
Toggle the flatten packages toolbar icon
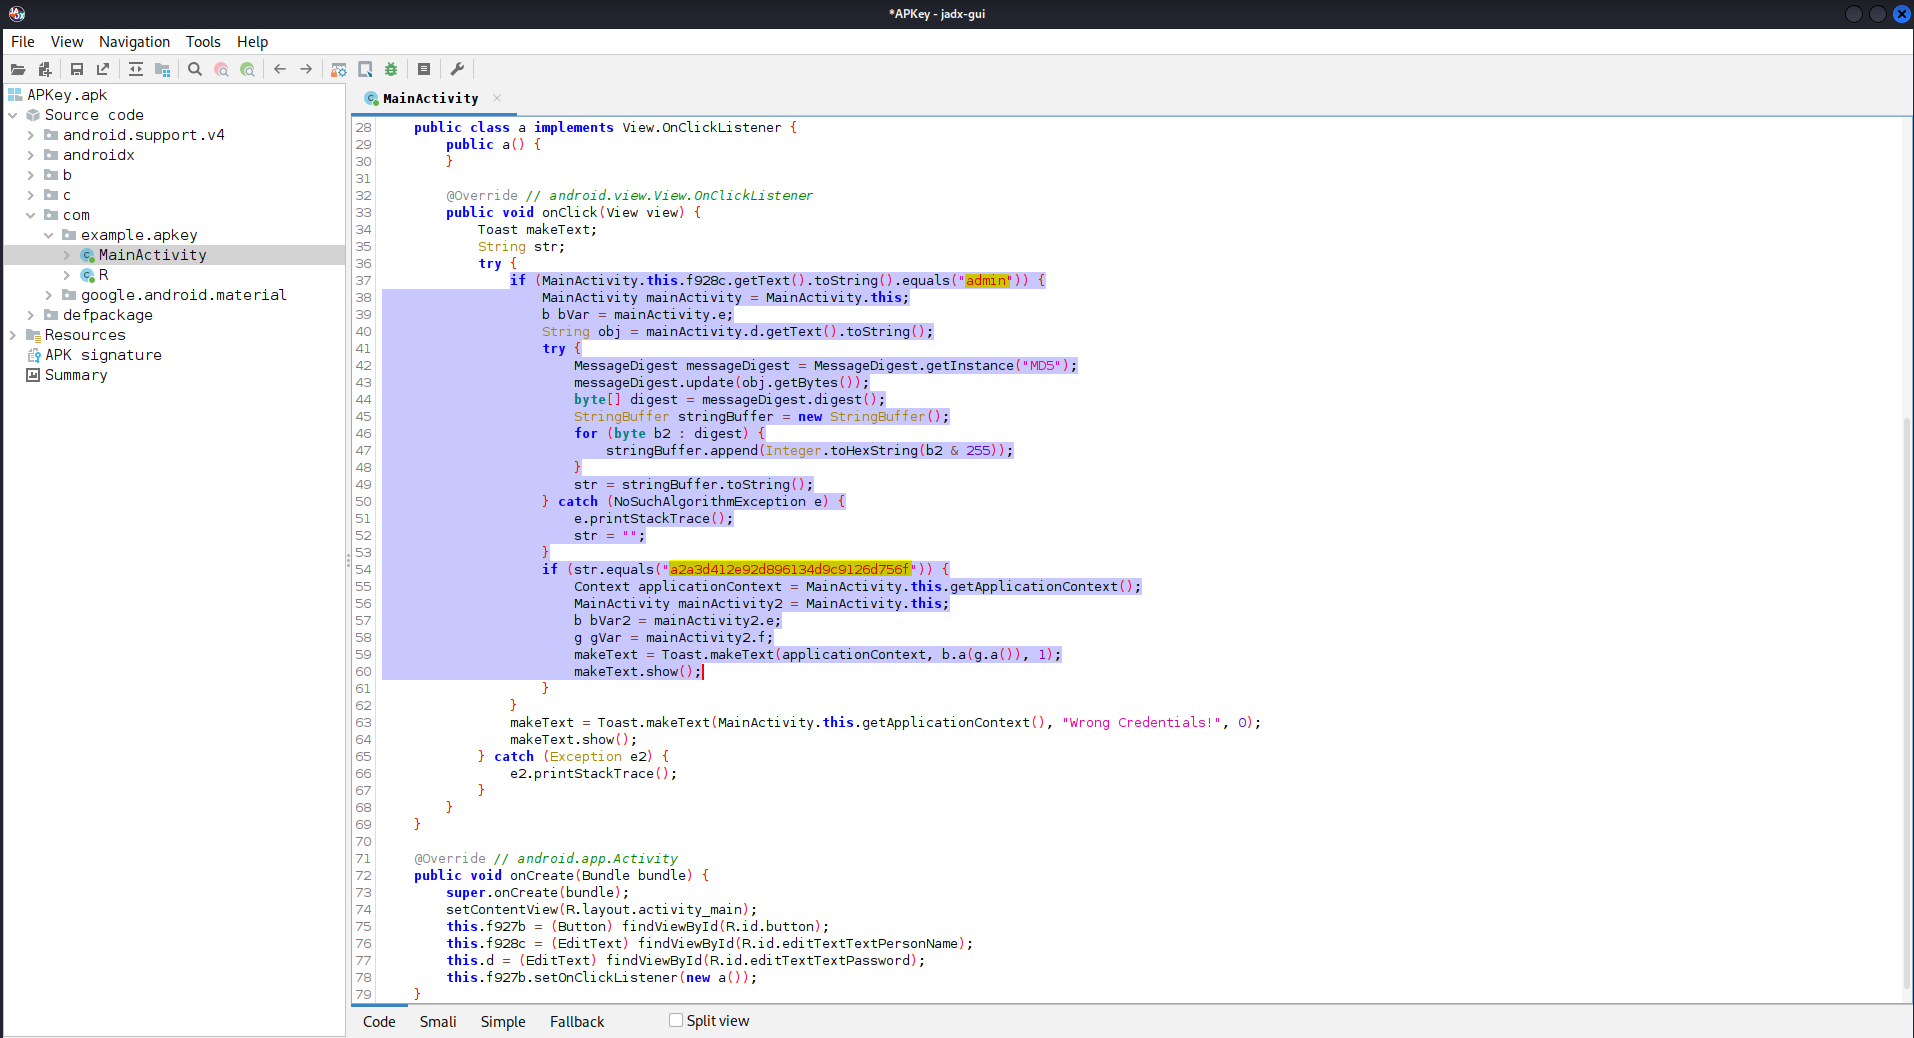[x=162, y=69]
